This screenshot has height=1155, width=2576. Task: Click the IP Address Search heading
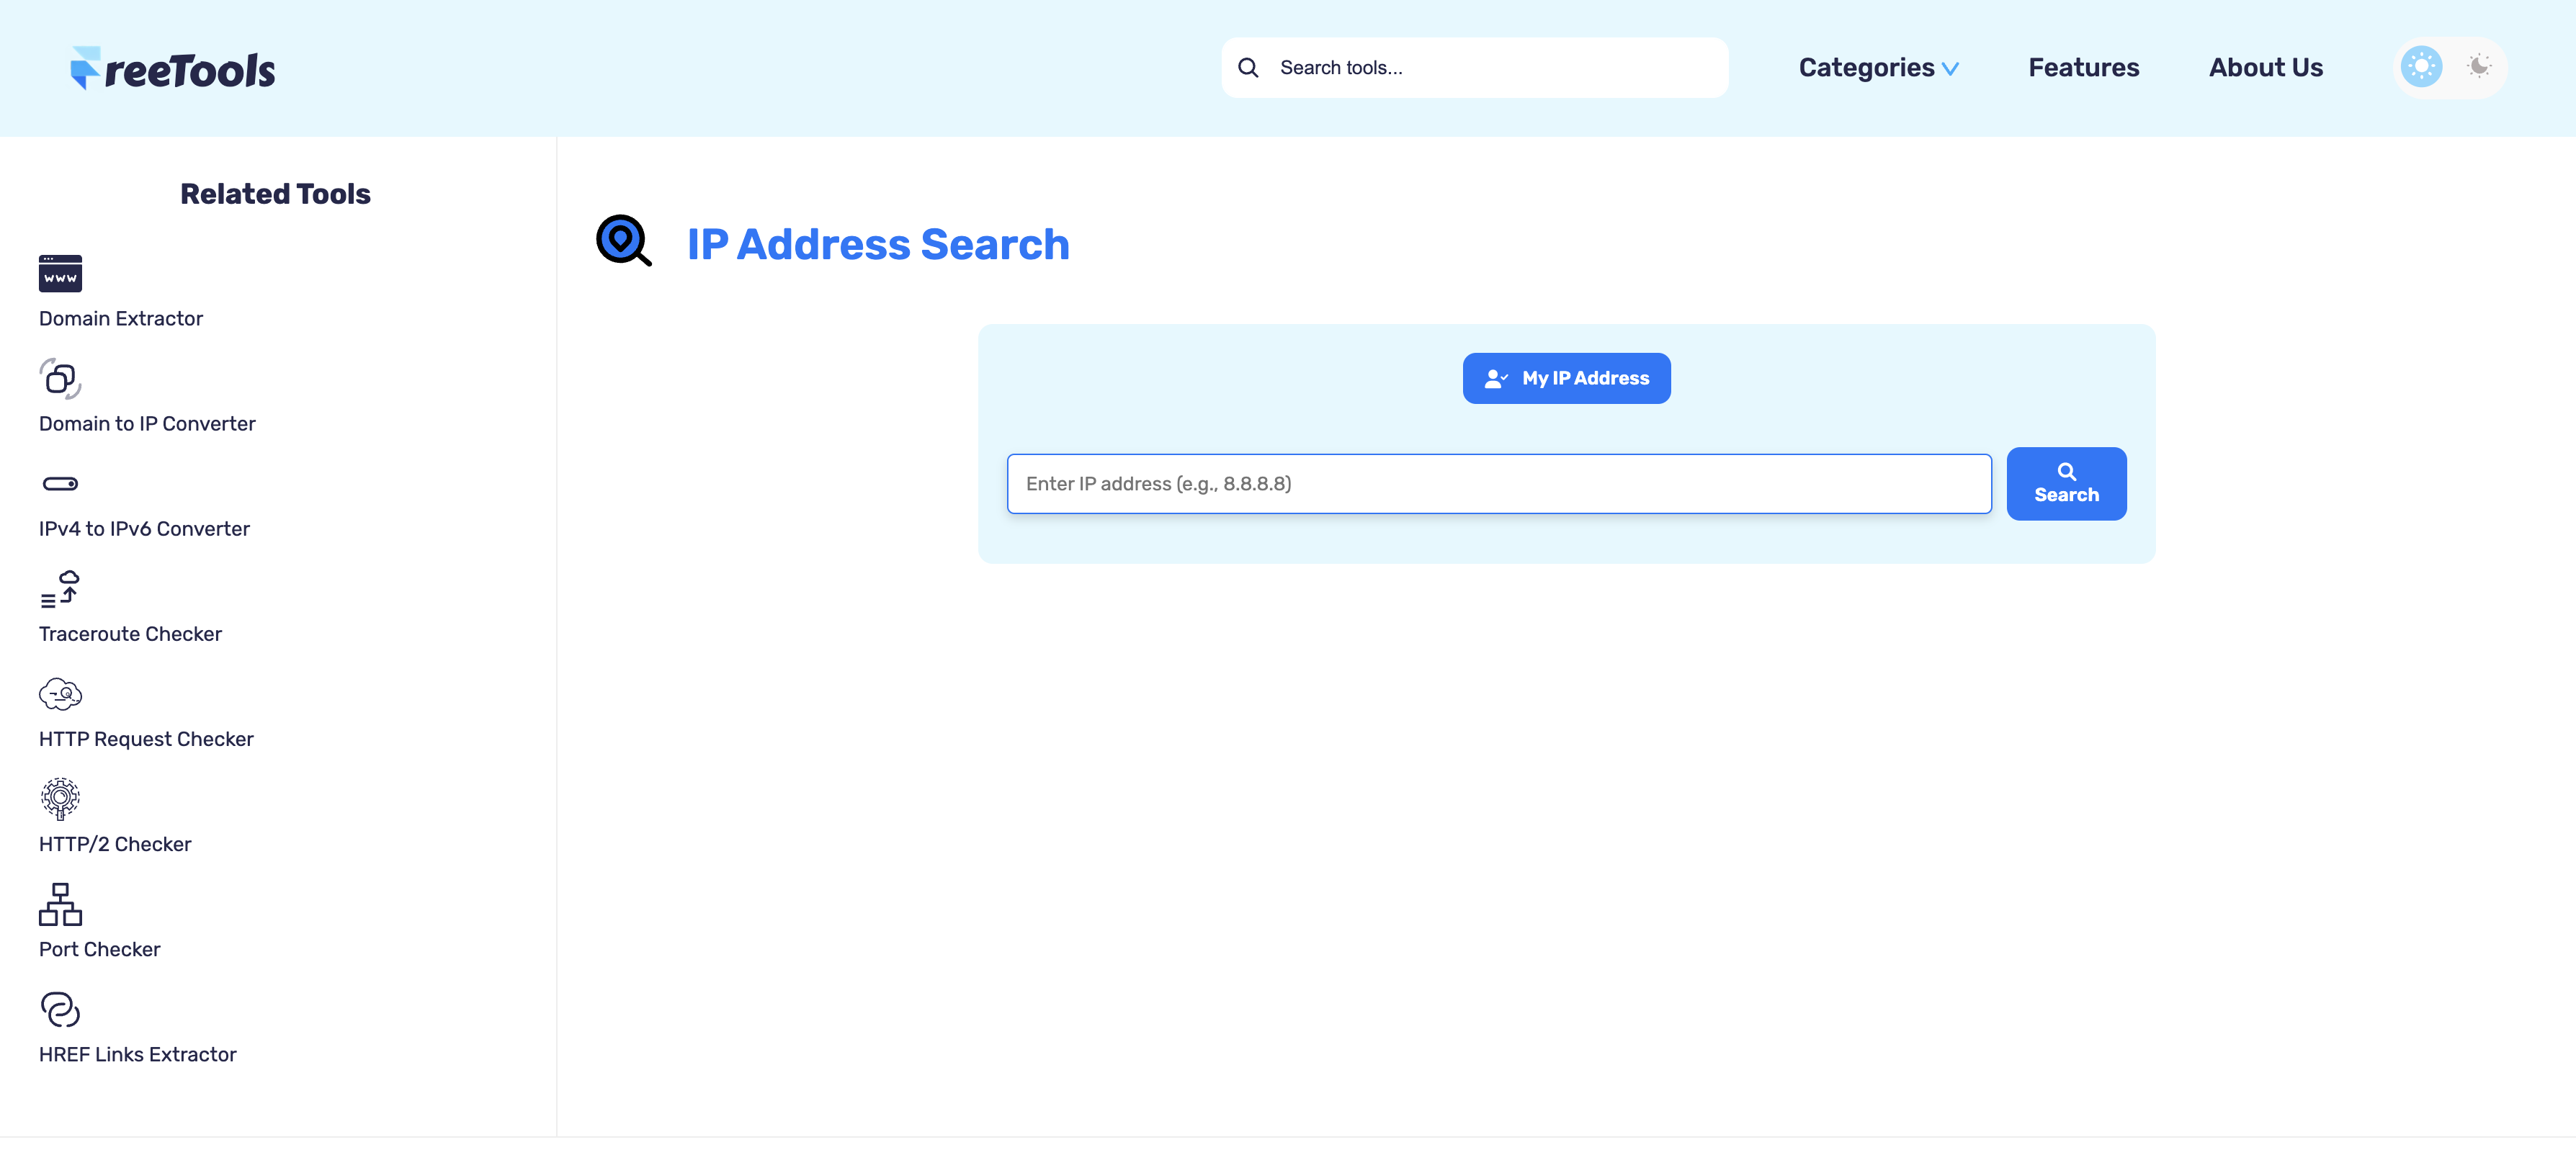coord(878,244)
